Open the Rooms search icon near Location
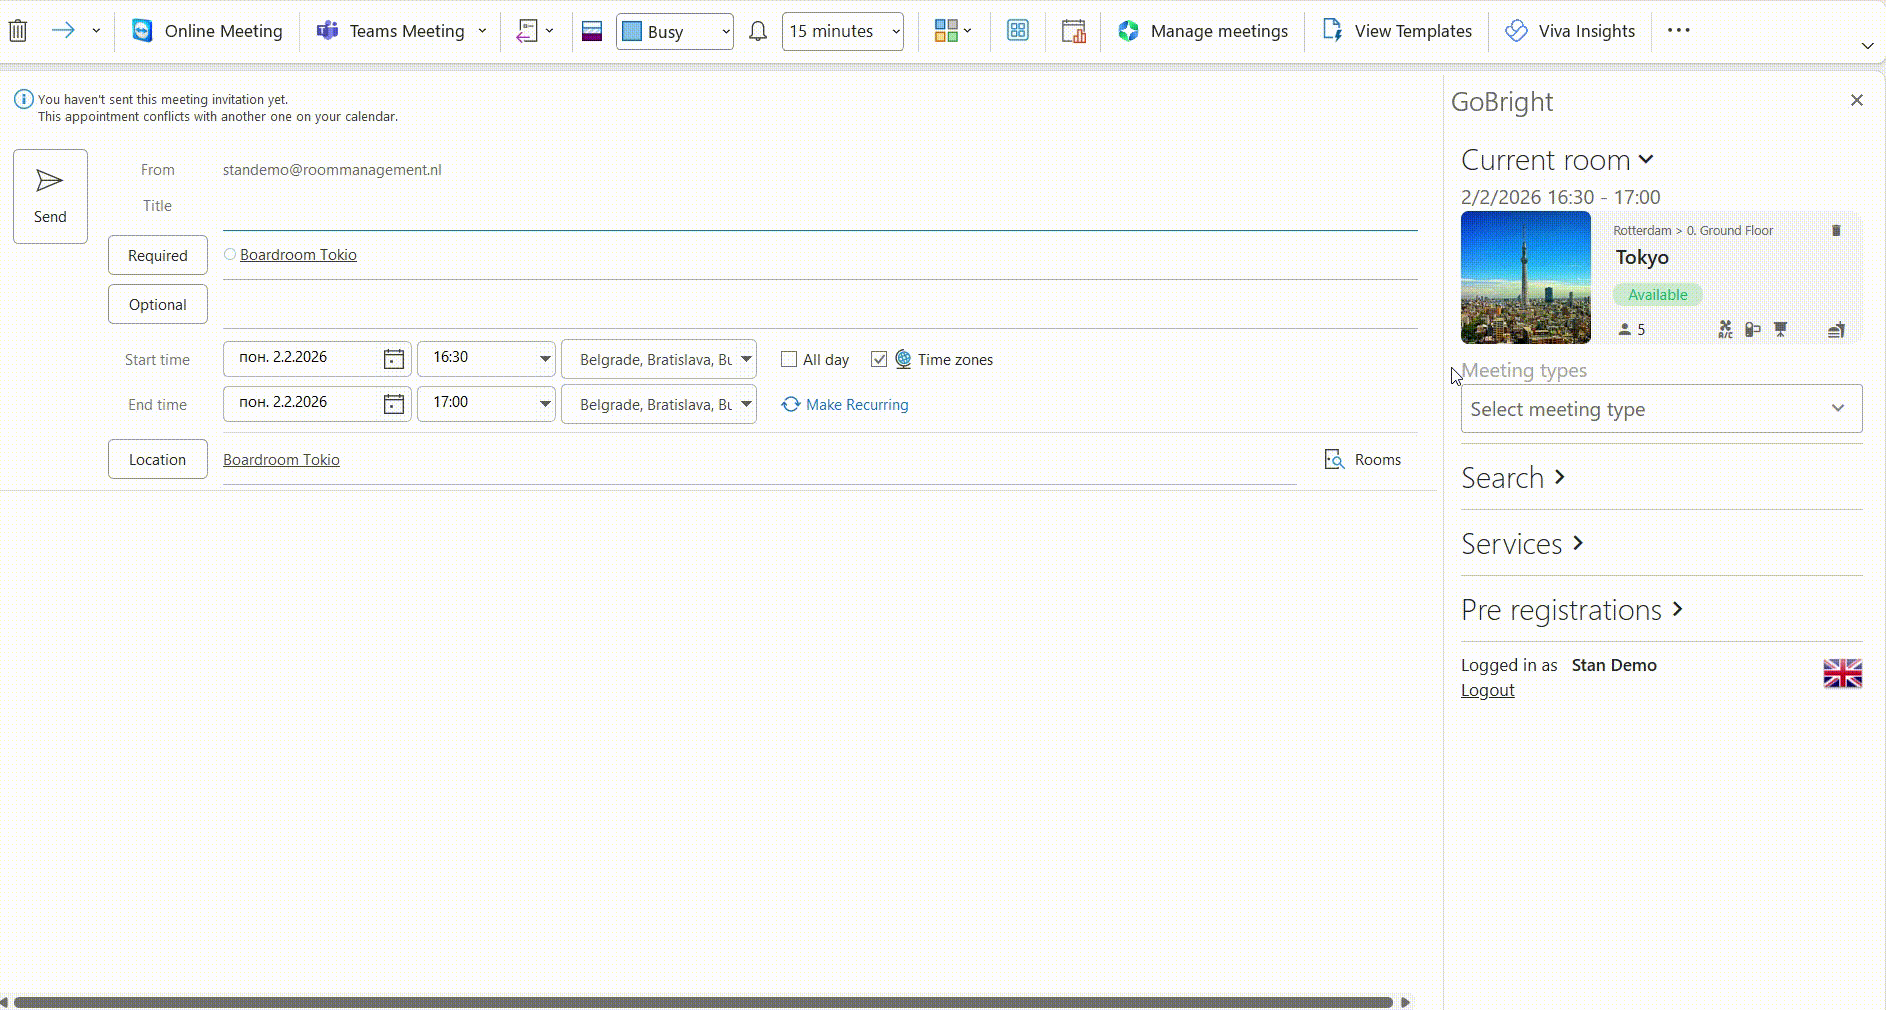 (x=1336, y=459)
